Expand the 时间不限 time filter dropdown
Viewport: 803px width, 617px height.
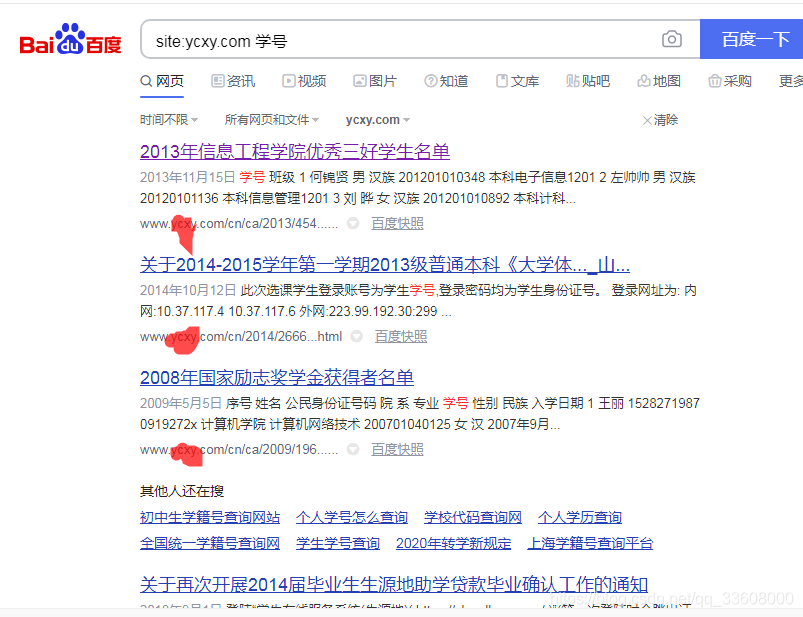[169, 119]
